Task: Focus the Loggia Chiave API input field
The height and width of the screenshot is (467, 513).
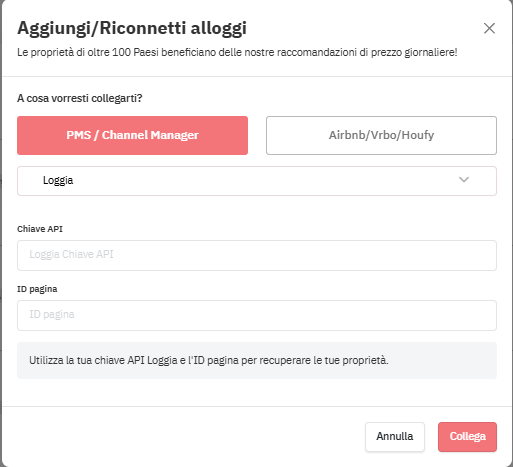Action: (x=257, y=255)
